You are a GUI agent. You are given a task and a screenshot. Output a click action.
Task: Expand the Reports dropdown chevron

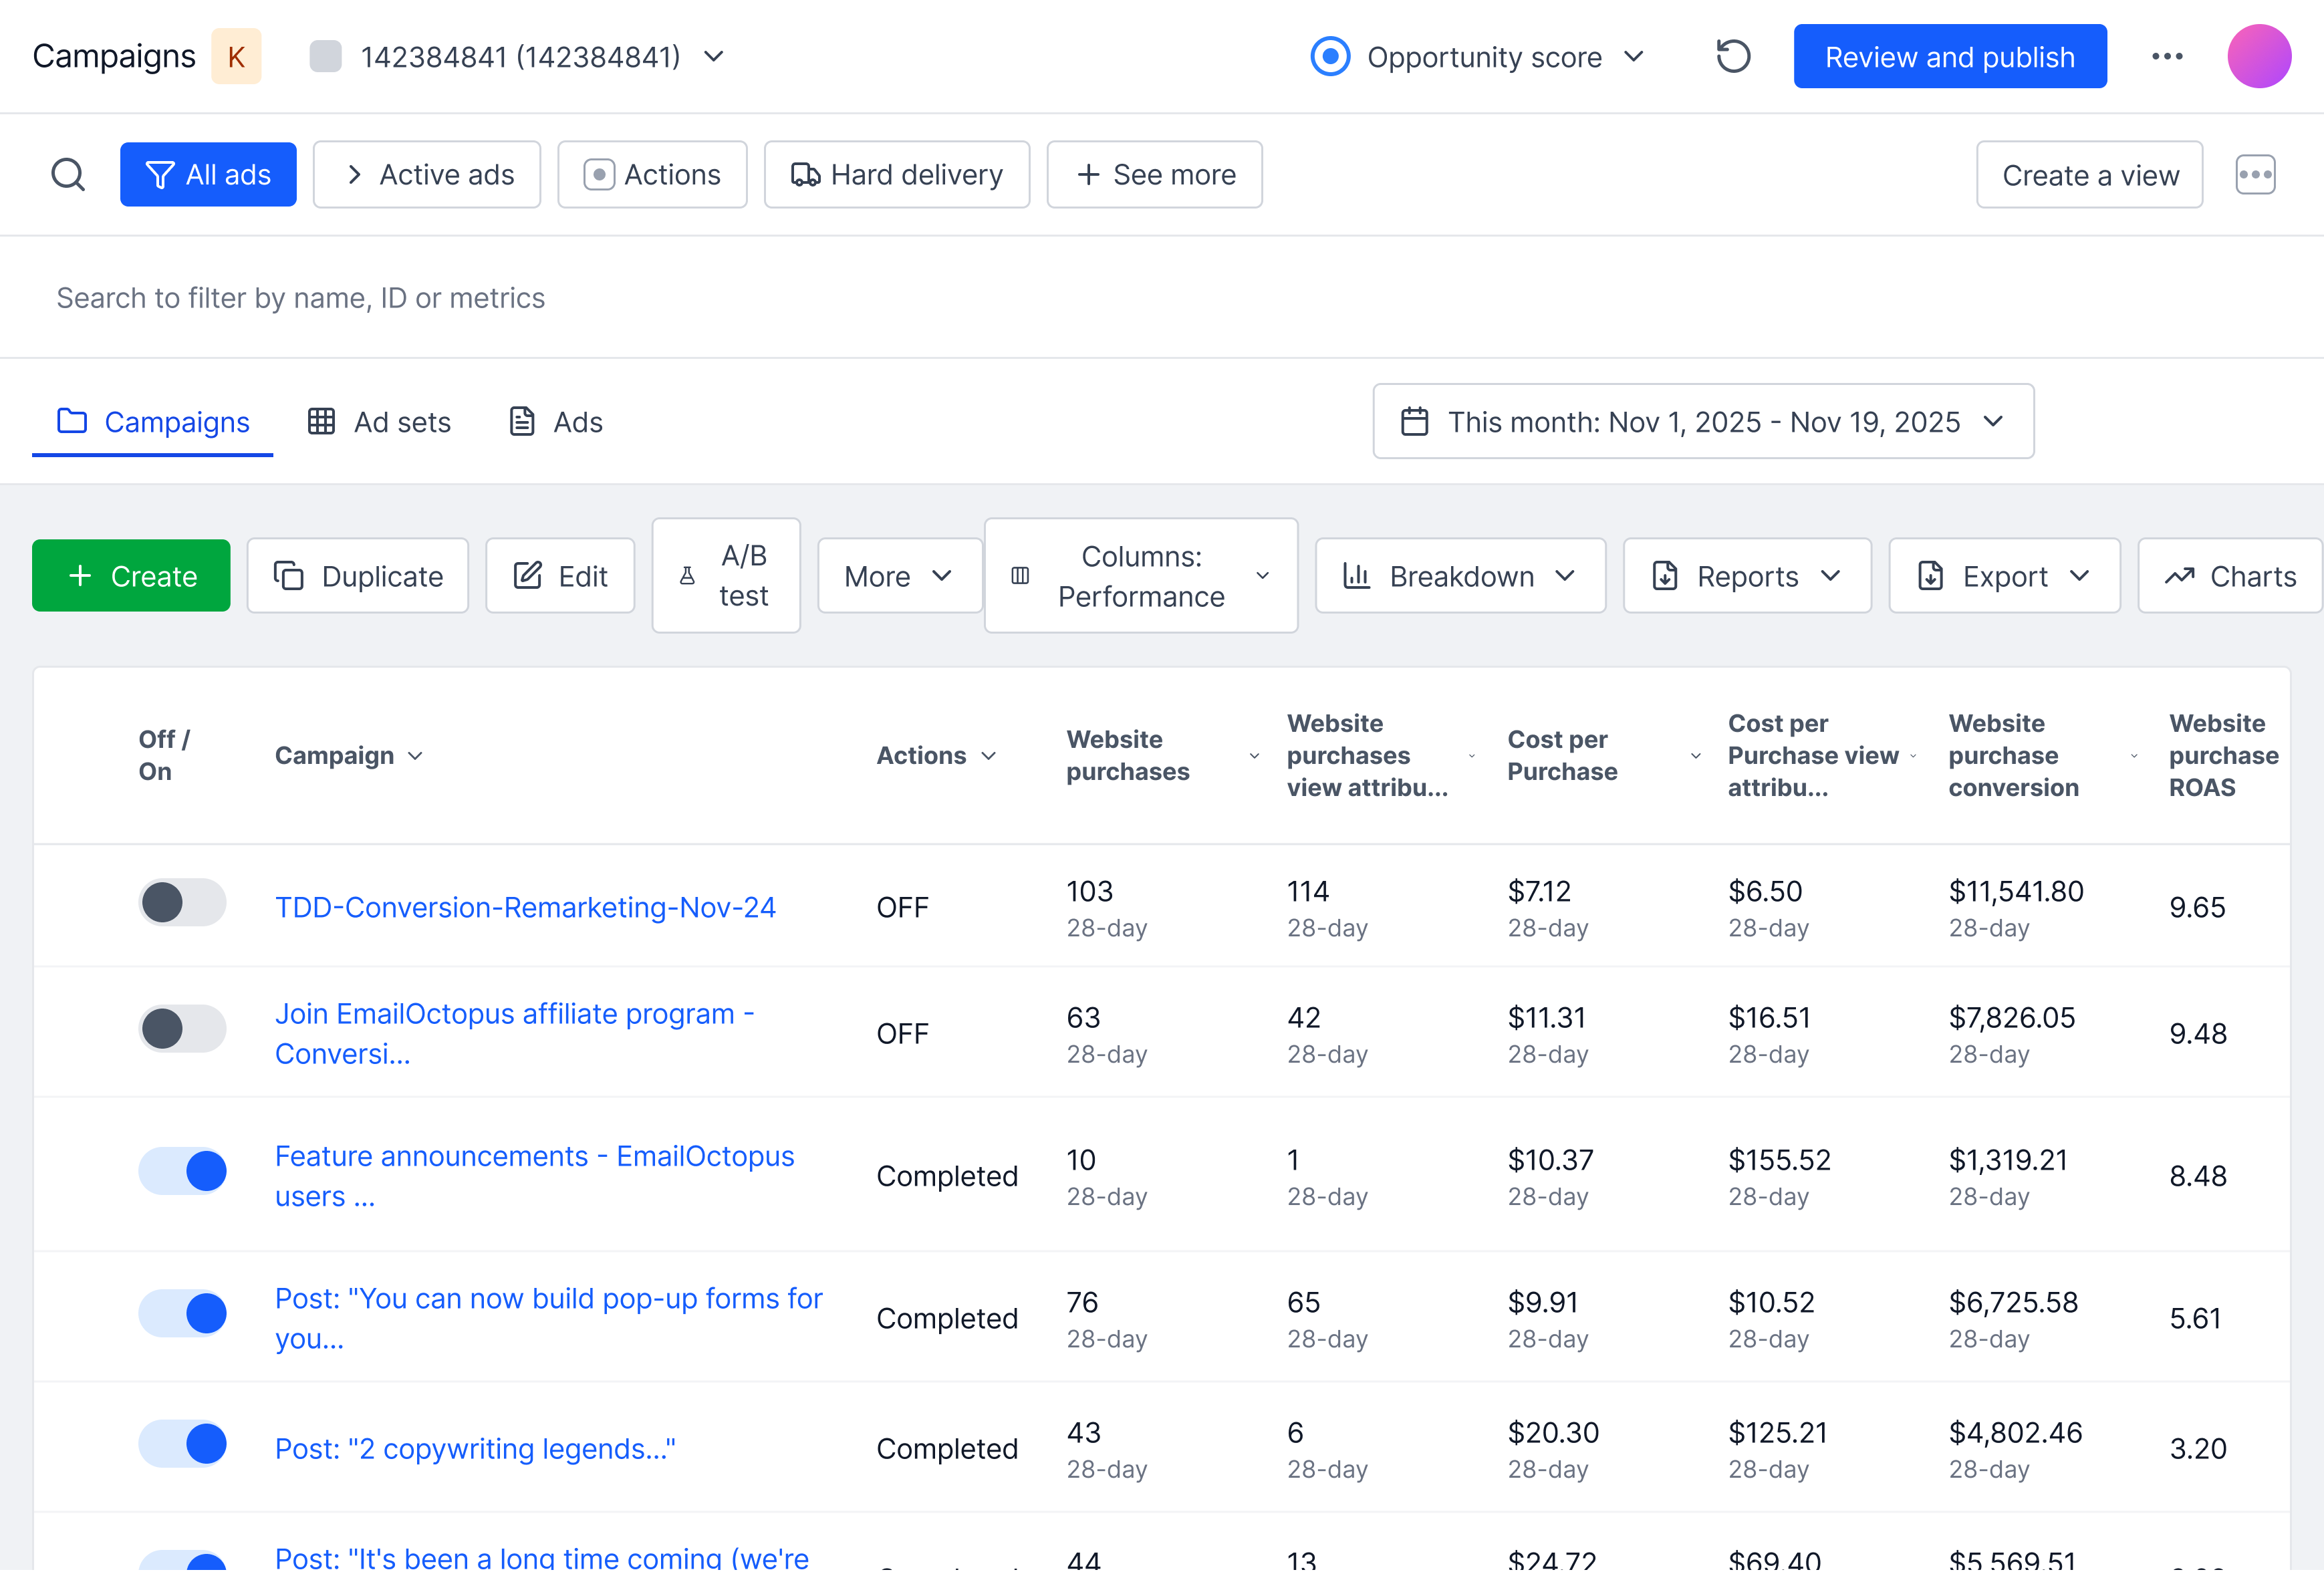[x=1831, y=576]
